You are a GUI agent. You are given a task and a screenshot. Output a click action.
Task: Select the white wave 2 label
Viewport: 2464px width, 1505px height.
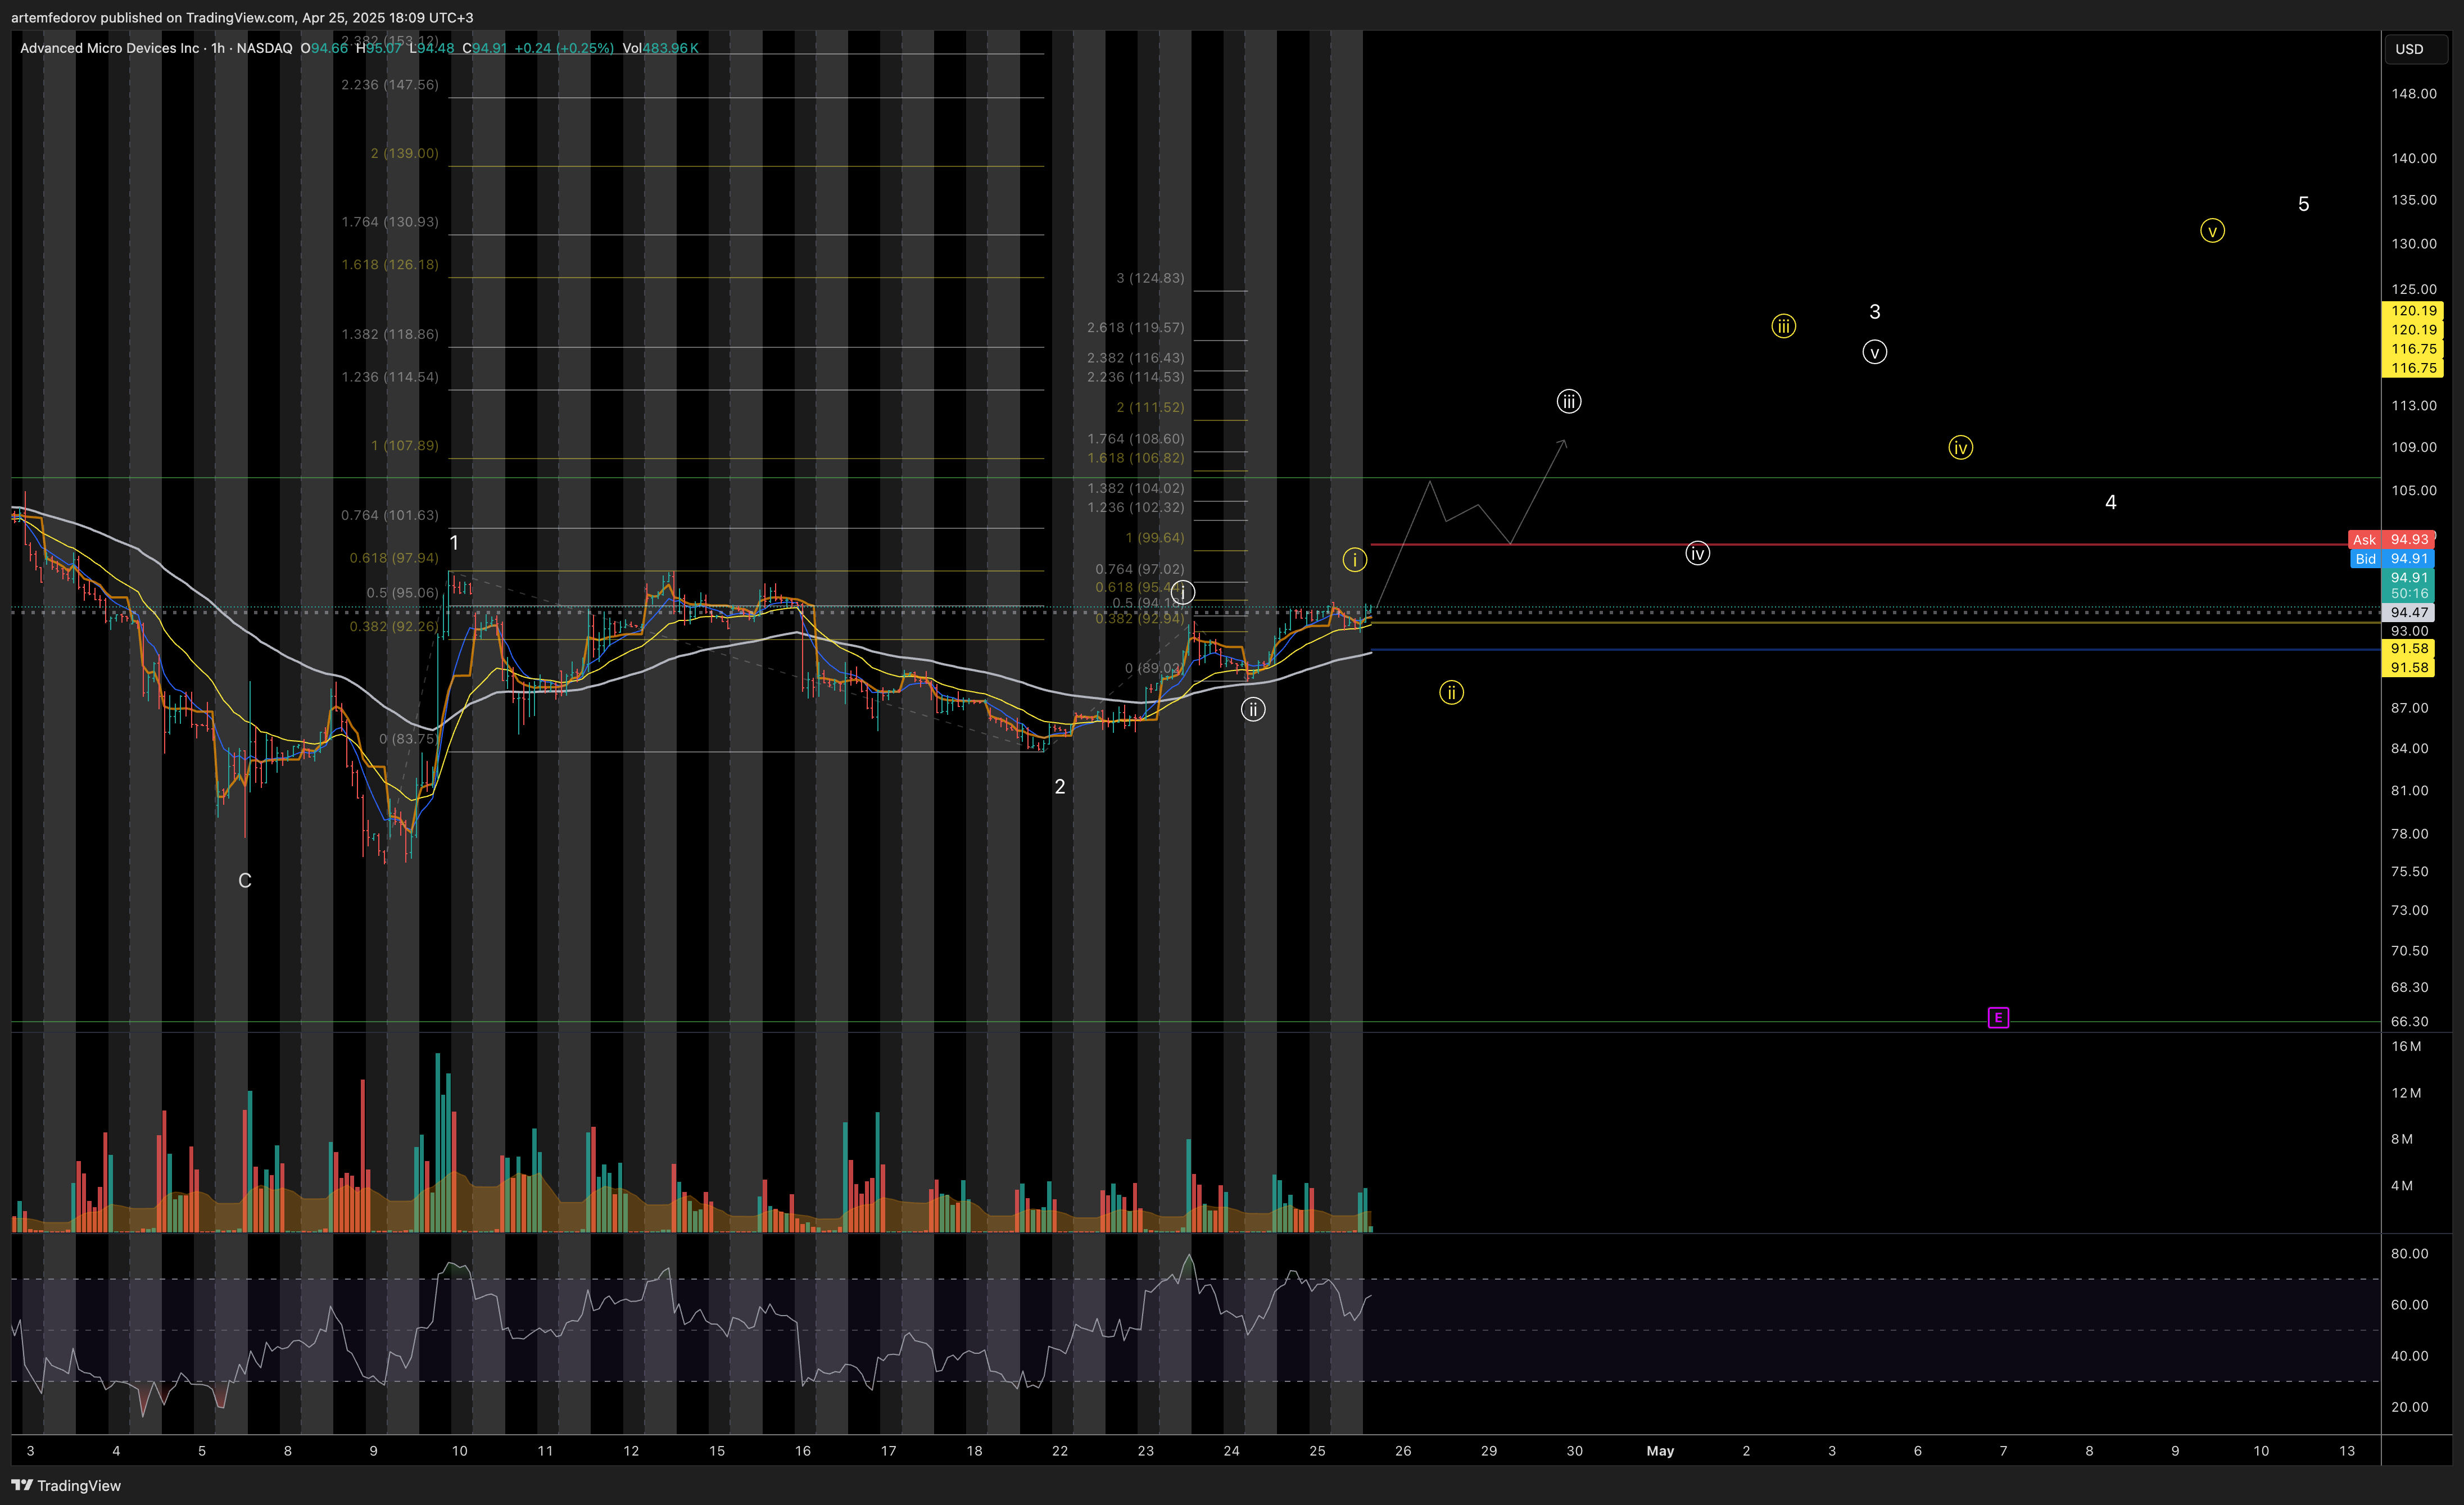[1060, 787]
